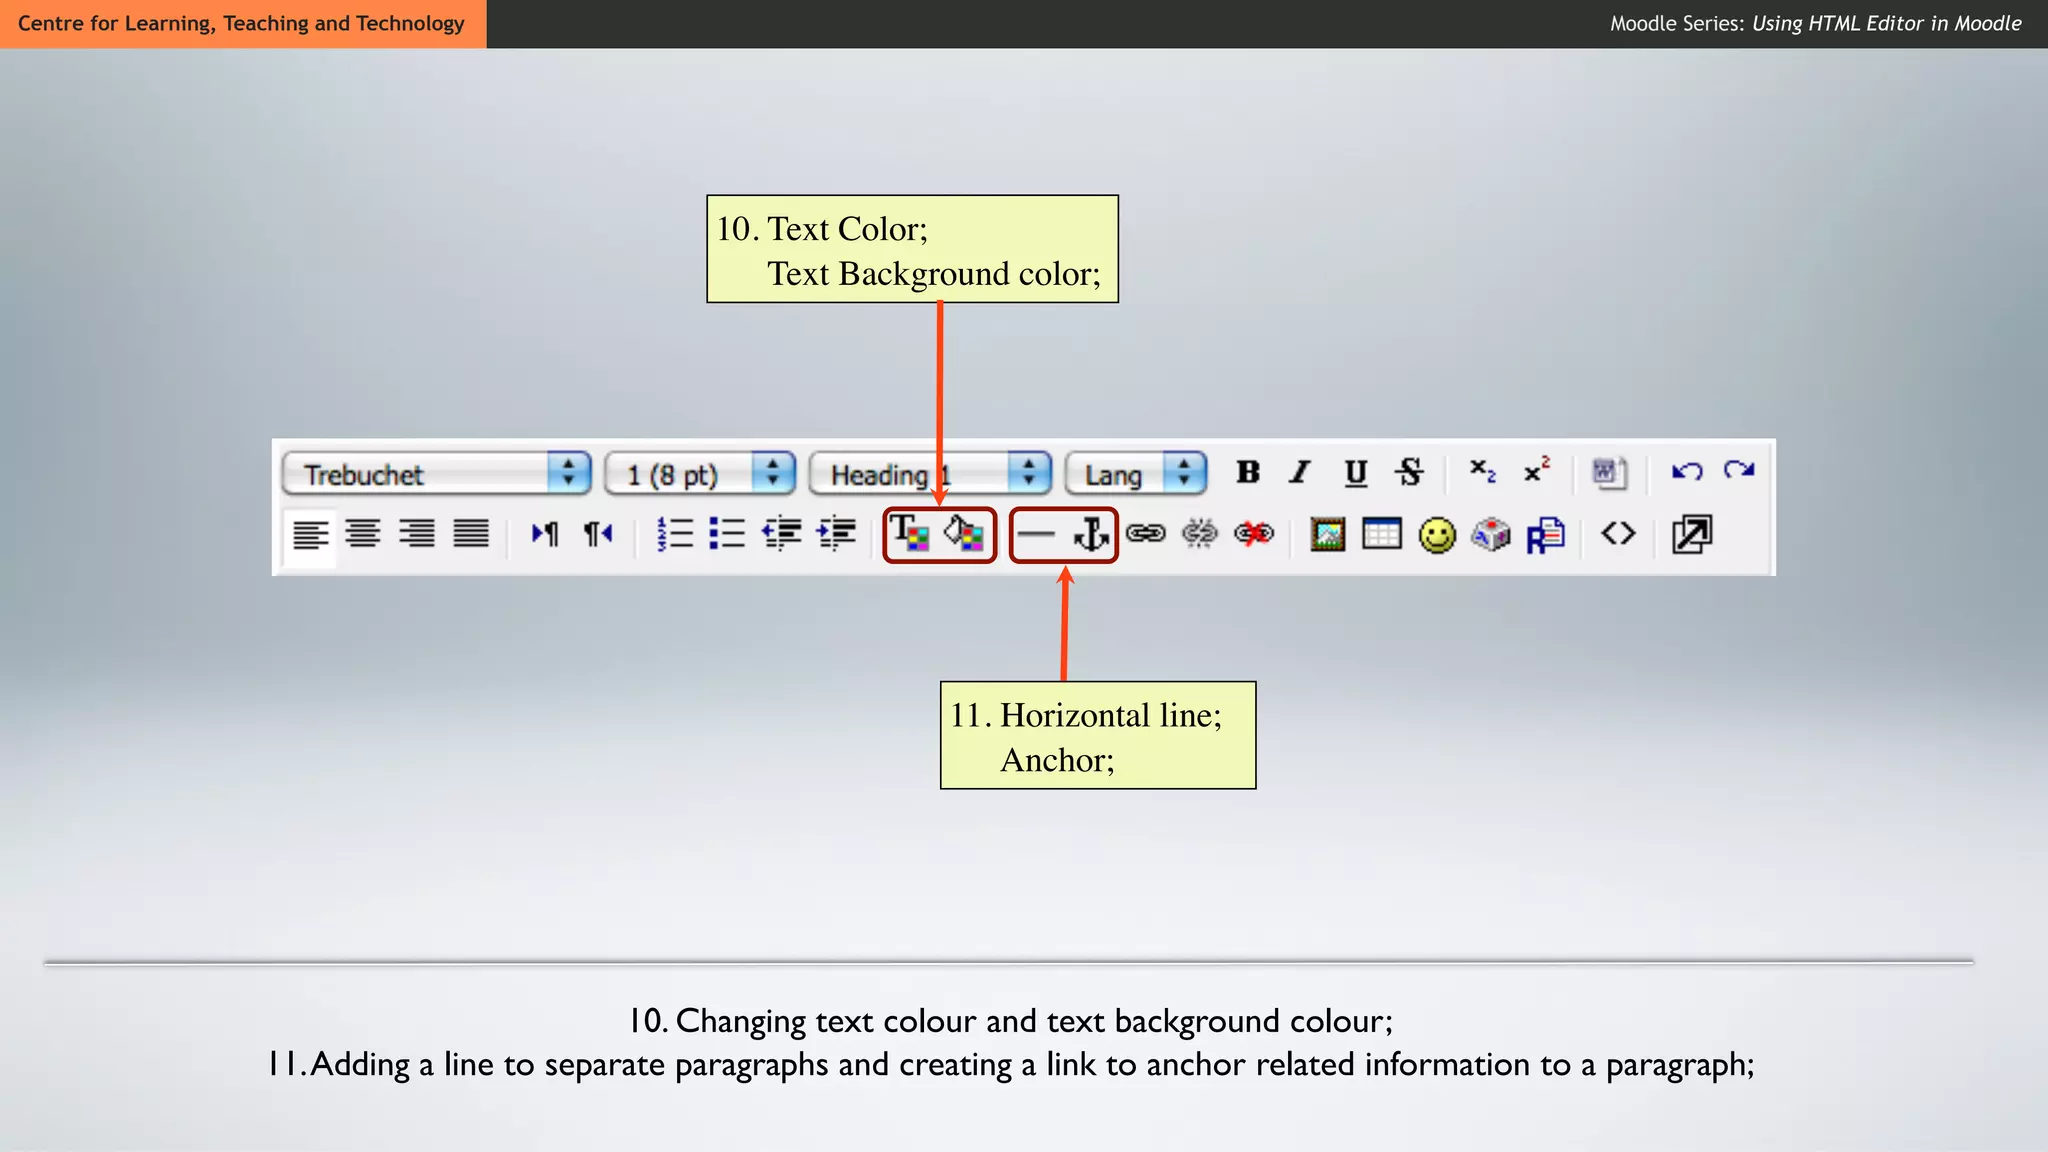This screenshot has height=1152, width=2048.
Task: Open the text color picker icon
Action: 910,534
